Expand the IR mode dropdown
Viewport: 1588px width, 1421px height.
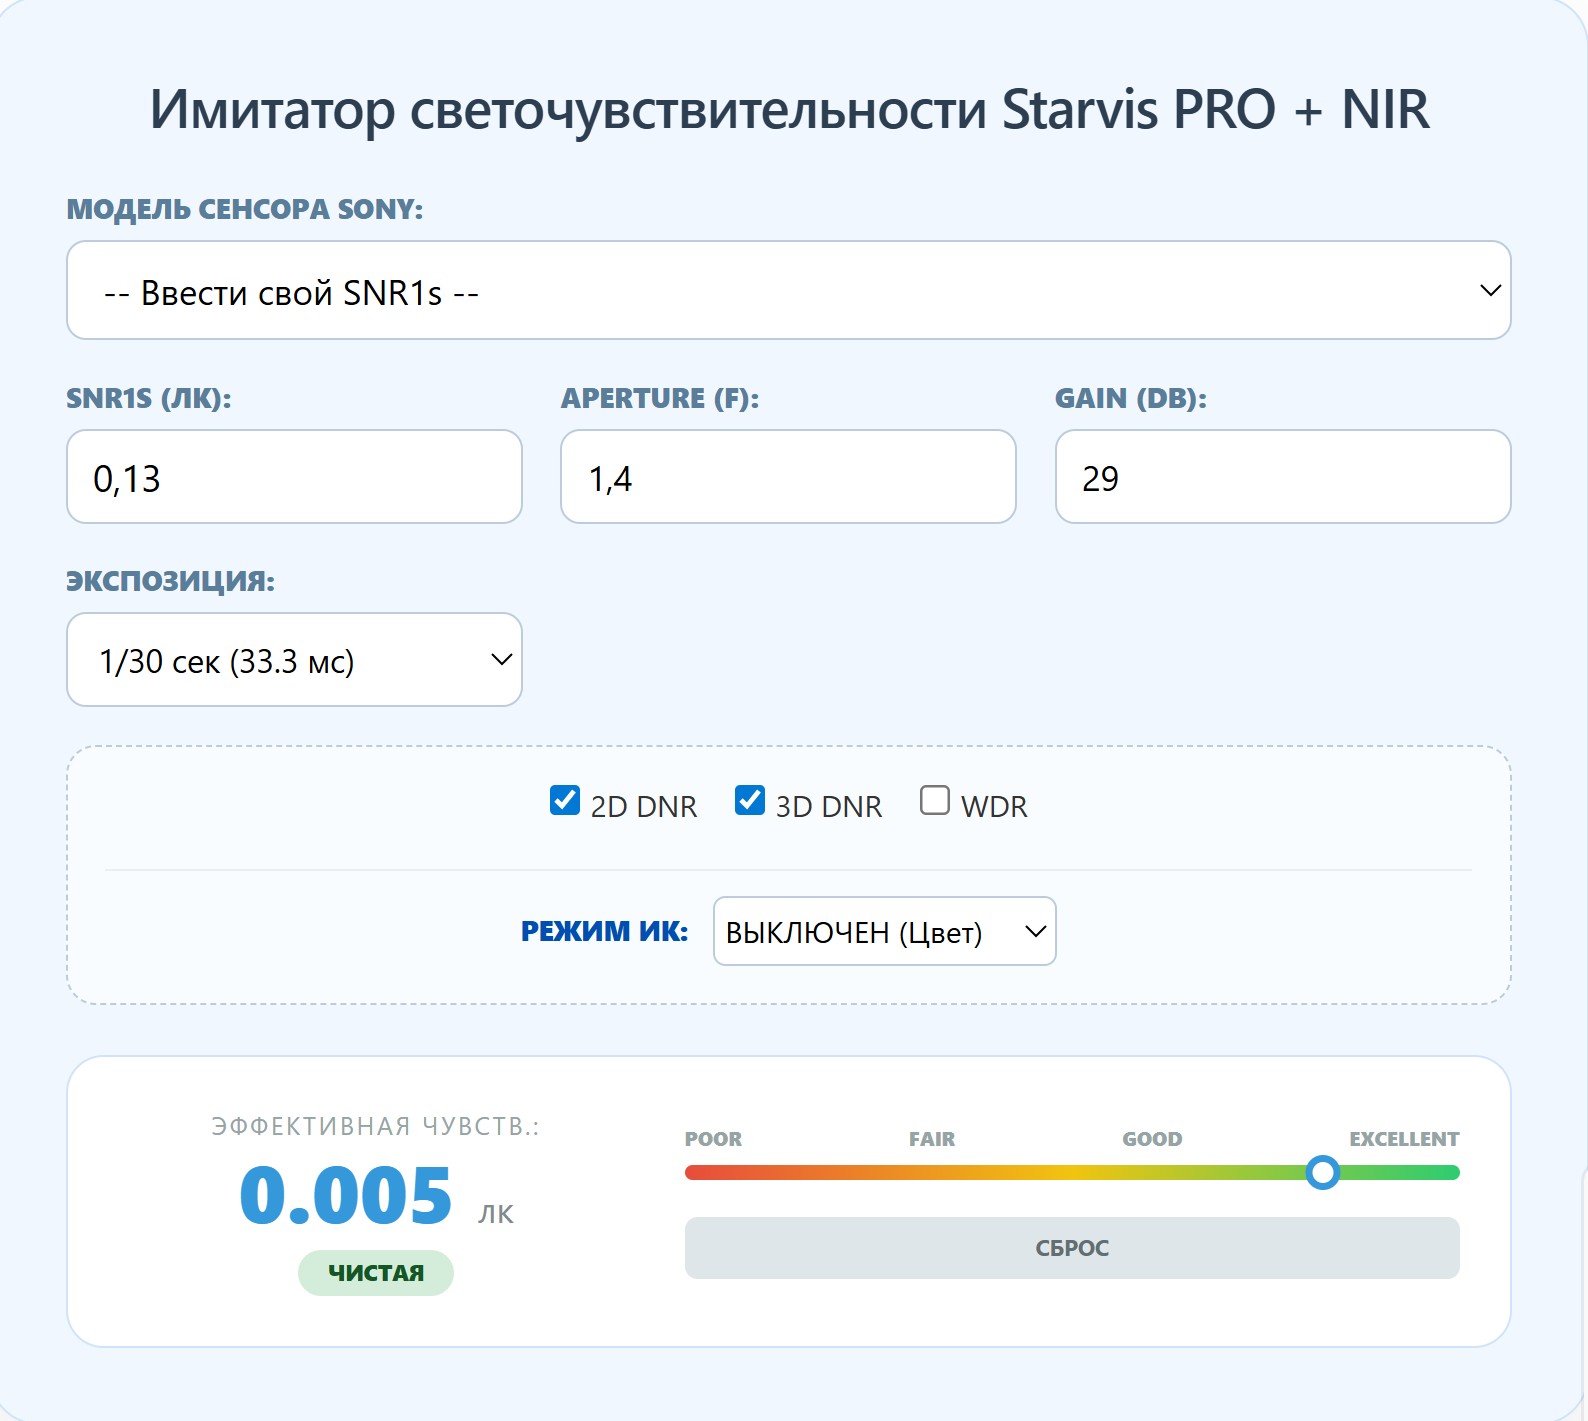tap(885, 931)
